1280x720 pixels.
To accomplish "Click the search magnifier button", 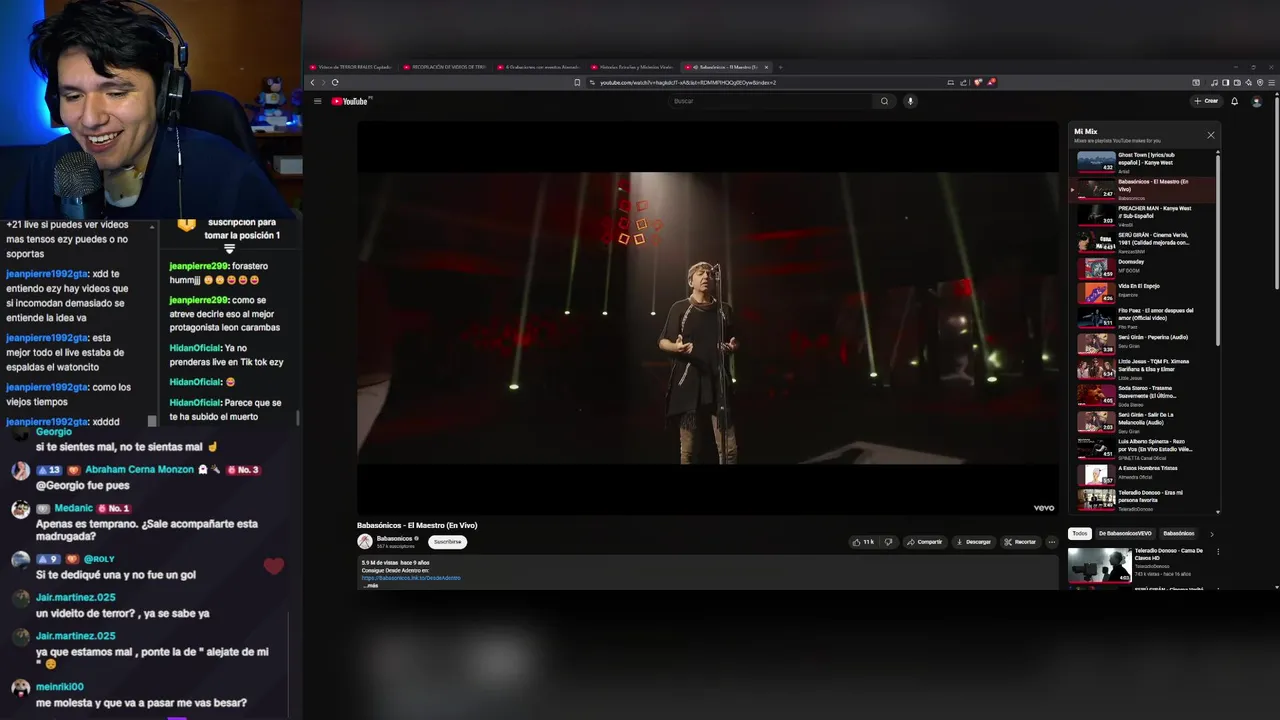I will pos(884,101).
